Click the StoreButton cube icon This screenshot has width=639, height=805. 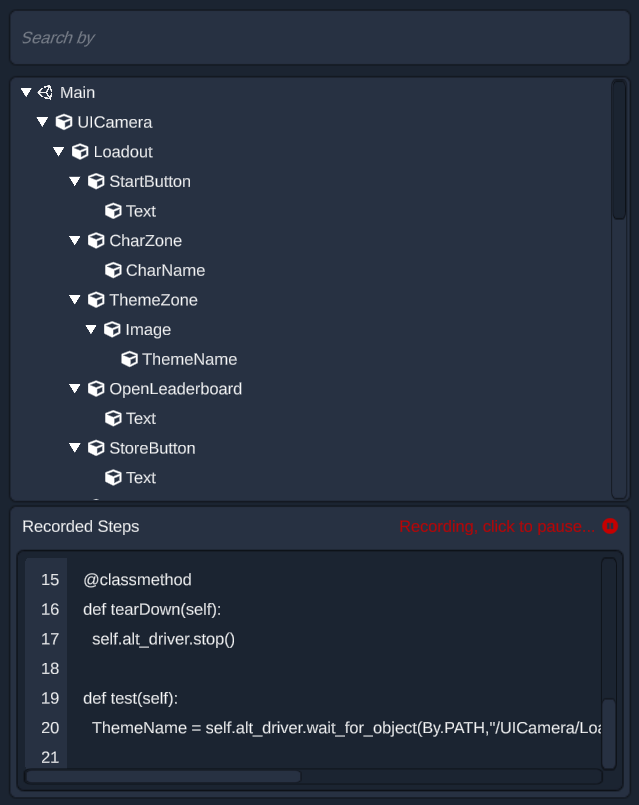tap(96, 449)
